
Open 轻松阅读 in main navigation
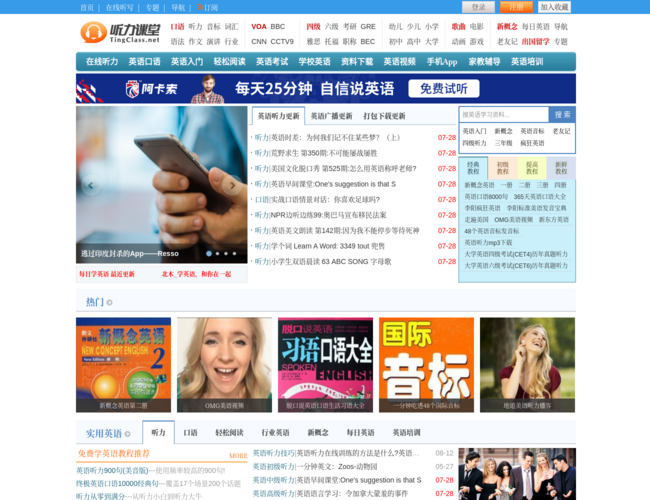point(230,62)
